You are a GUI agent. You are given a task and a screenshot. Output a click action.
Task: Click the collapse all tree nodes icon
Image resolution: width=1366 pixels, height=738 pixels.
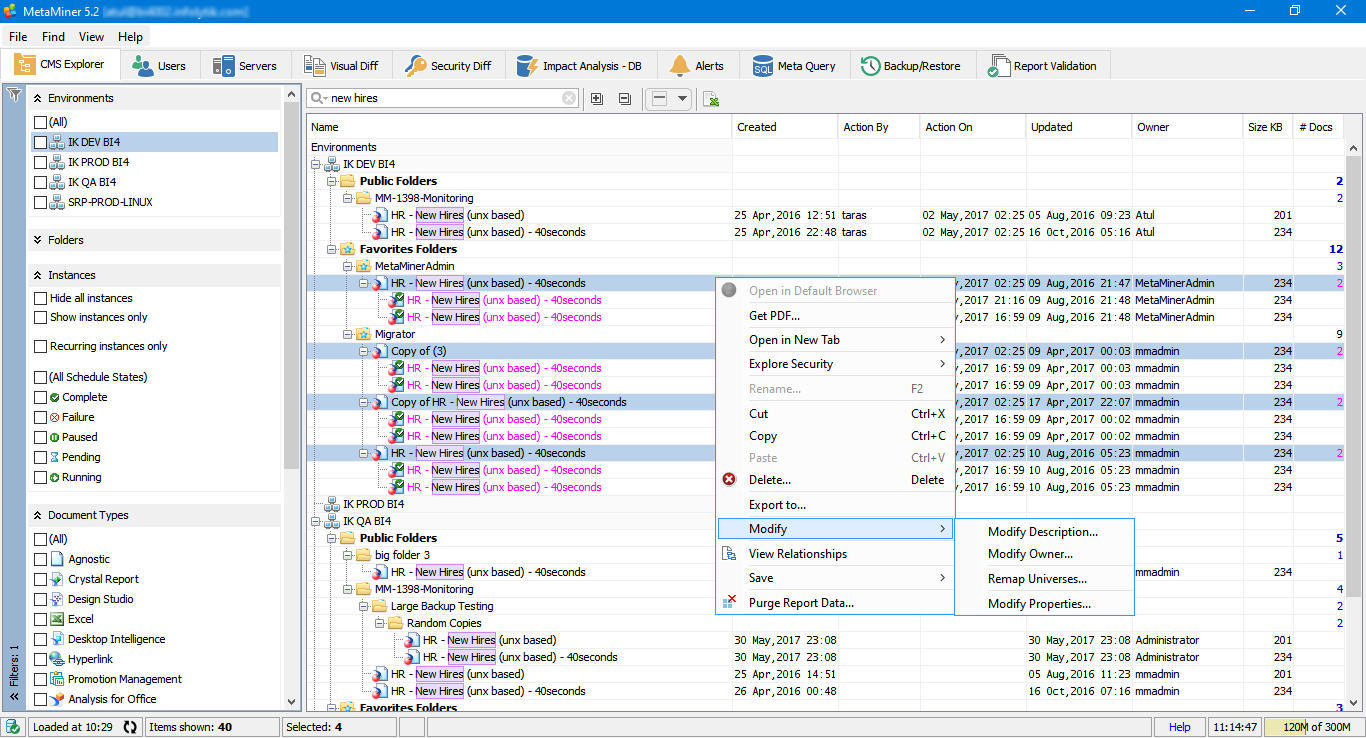coord(625,98)
